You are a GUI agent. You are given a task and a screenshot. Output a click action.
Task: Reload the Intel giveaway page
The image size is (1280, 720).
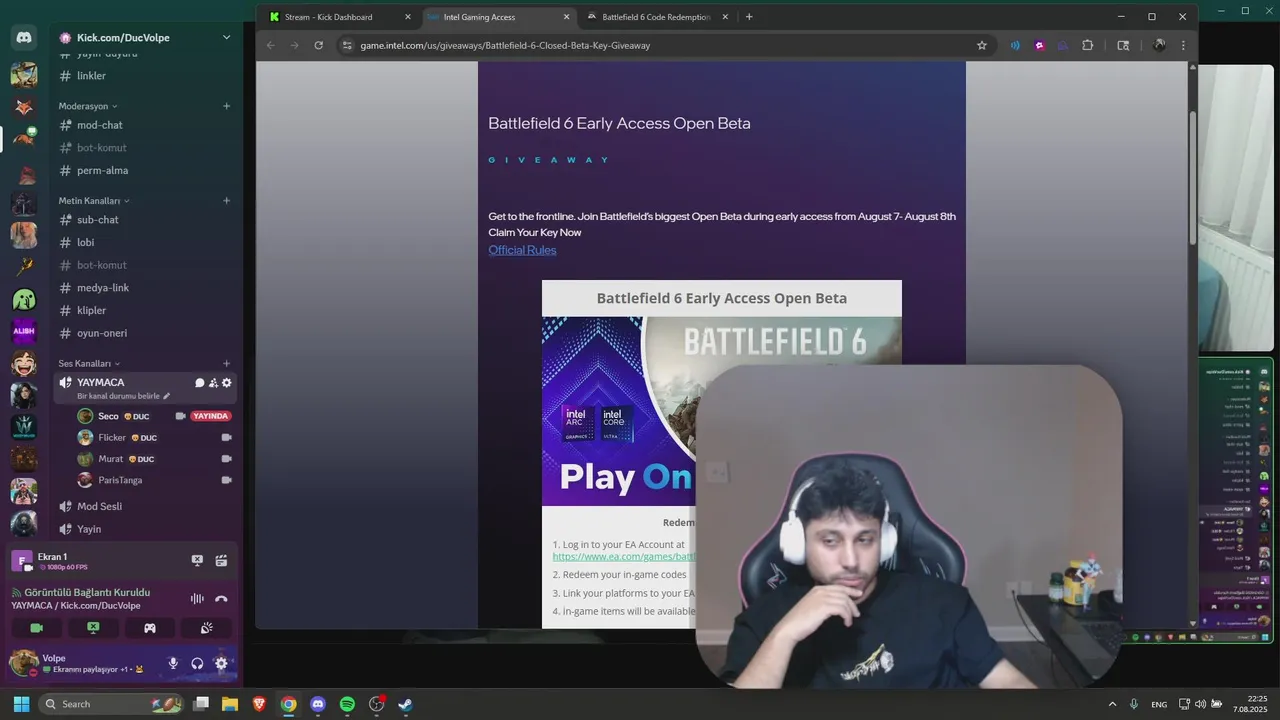(318, 45)
